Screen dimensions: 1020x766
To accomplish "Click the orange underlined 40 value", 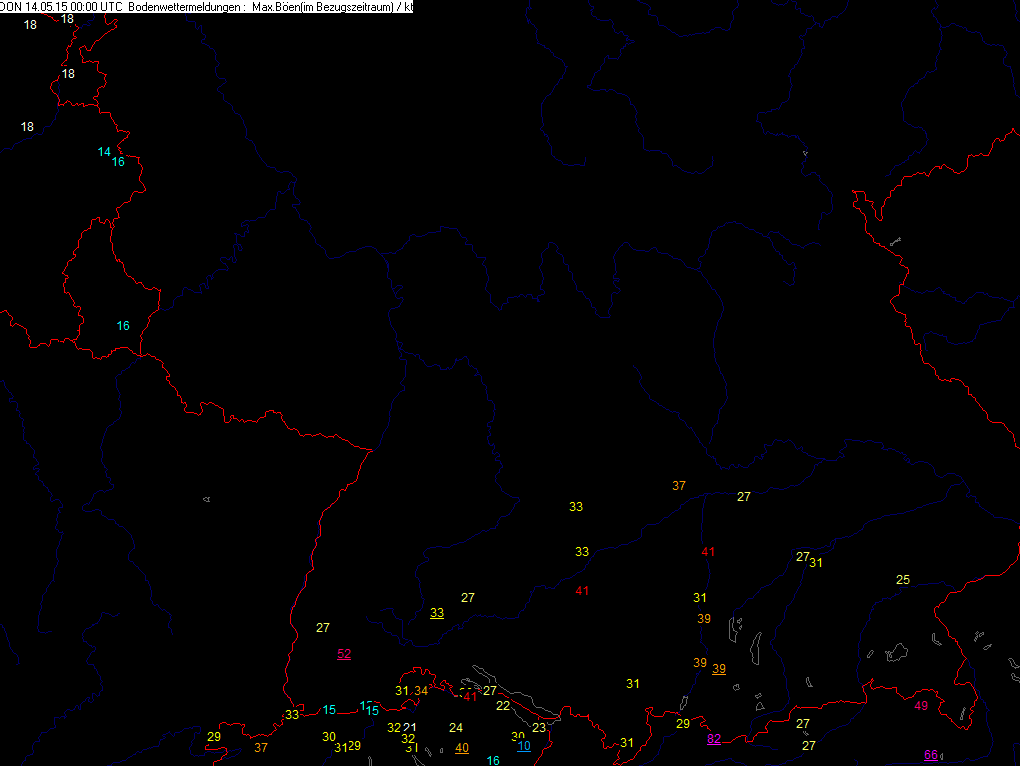I will (x=461, y=747).
